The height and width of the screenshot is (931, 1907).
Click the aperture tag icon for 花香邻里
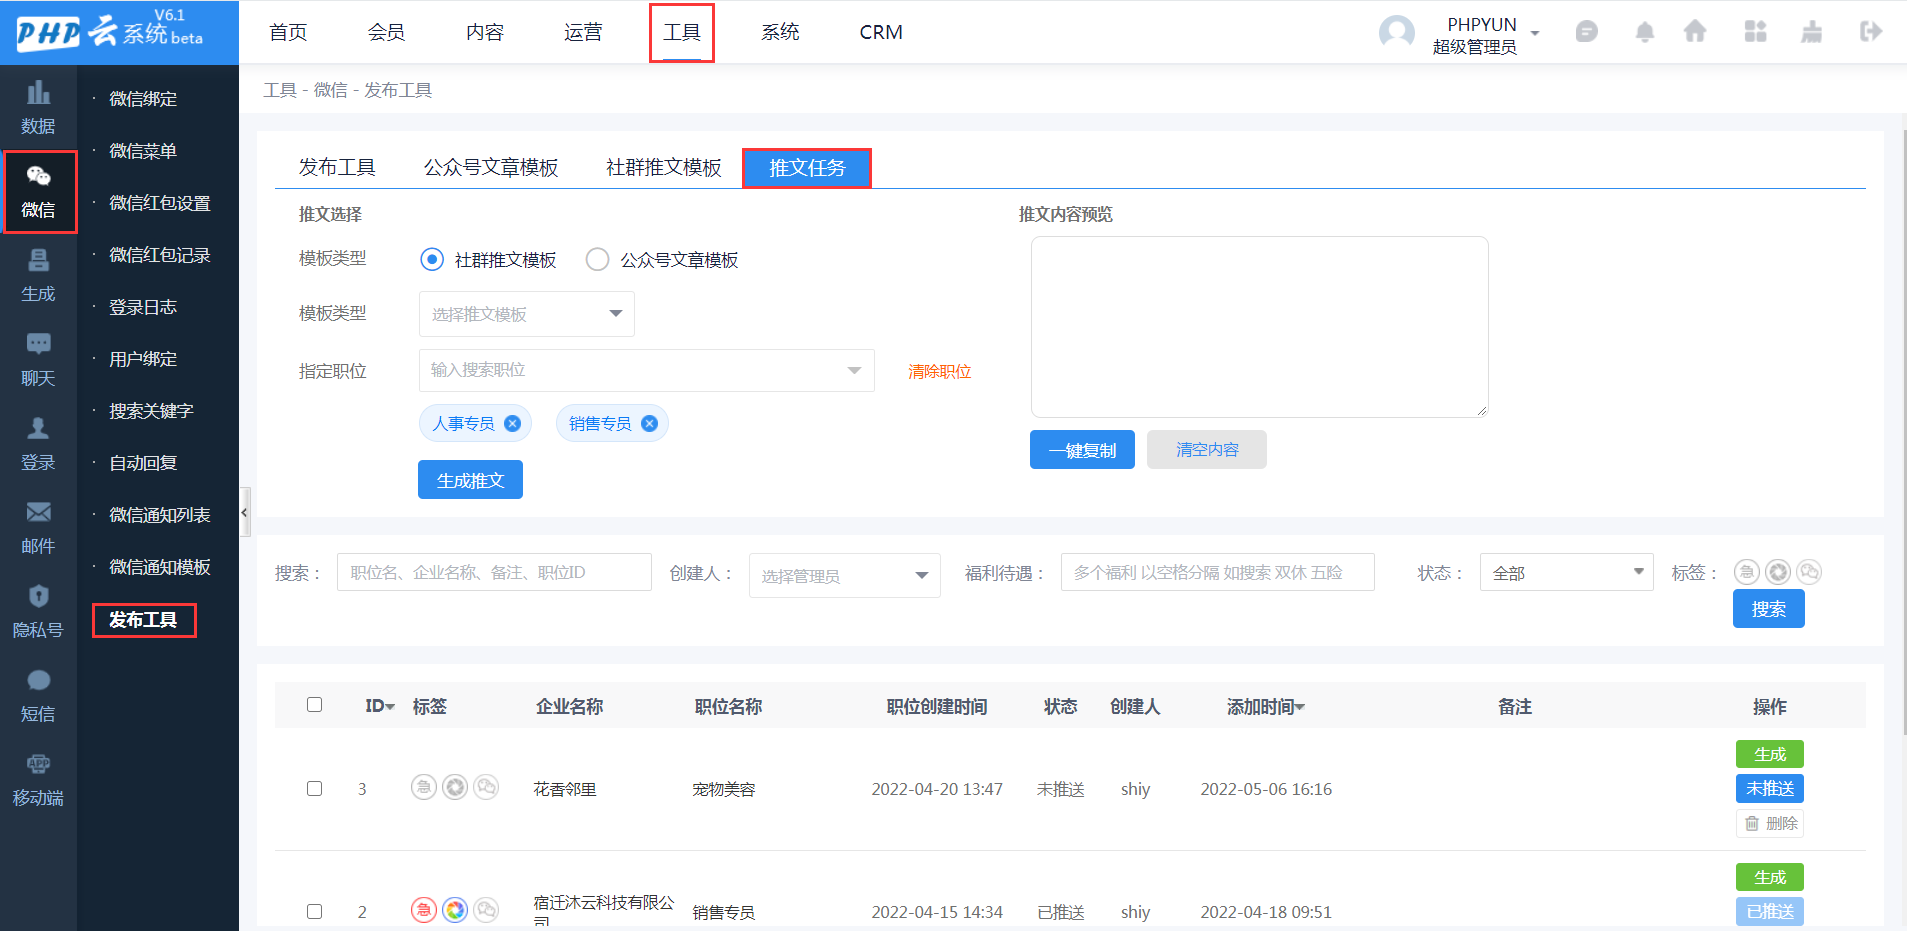[x=455, y=788]
